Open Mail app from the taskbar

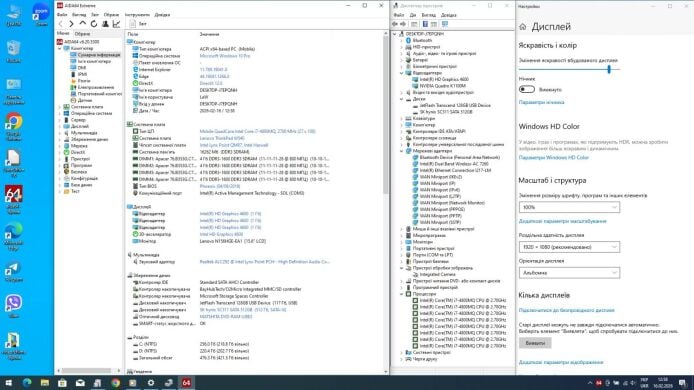tap(80, 383)
